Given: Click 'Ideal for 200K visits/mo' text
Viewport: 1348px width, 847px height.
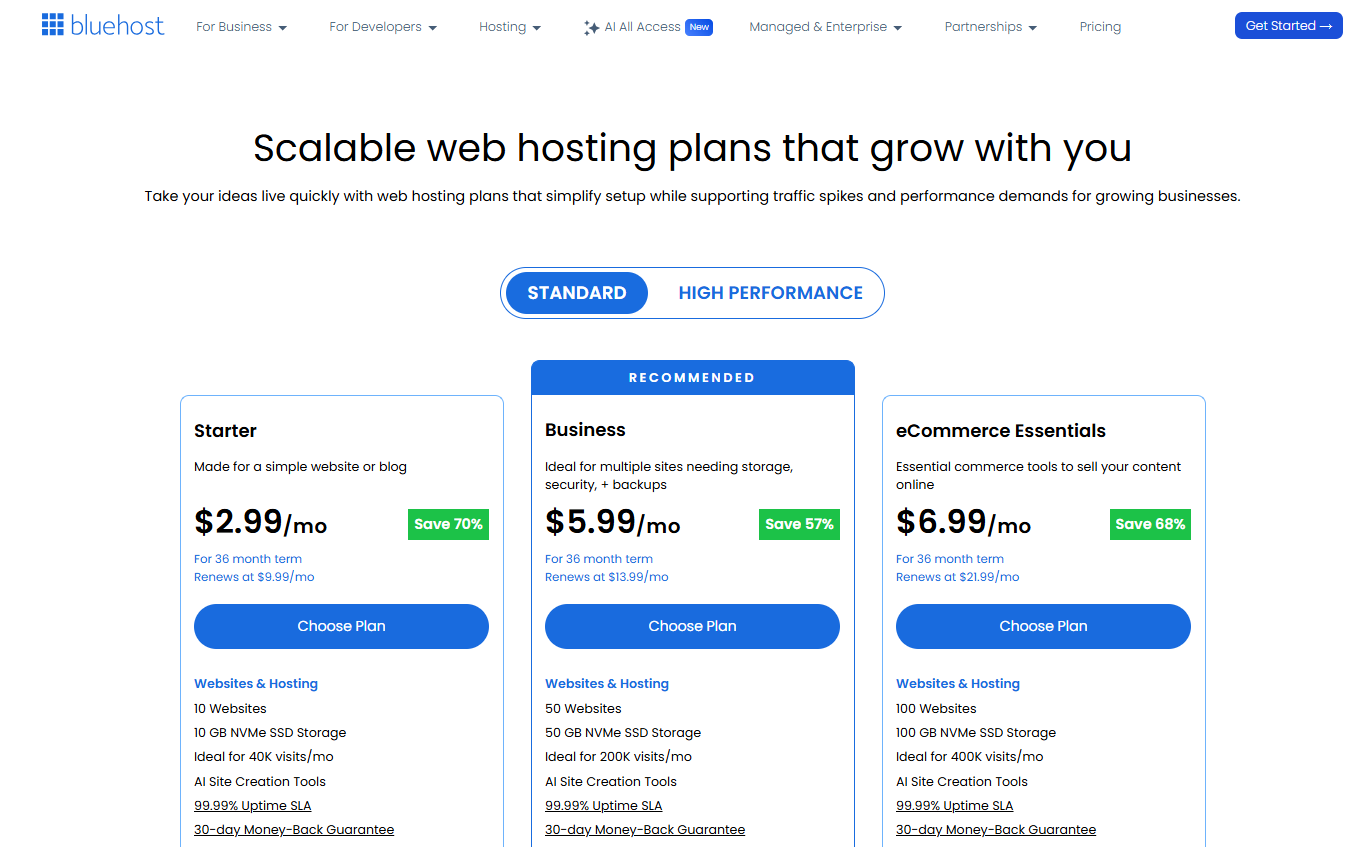Looking at the screenshot, I should 618,757.
